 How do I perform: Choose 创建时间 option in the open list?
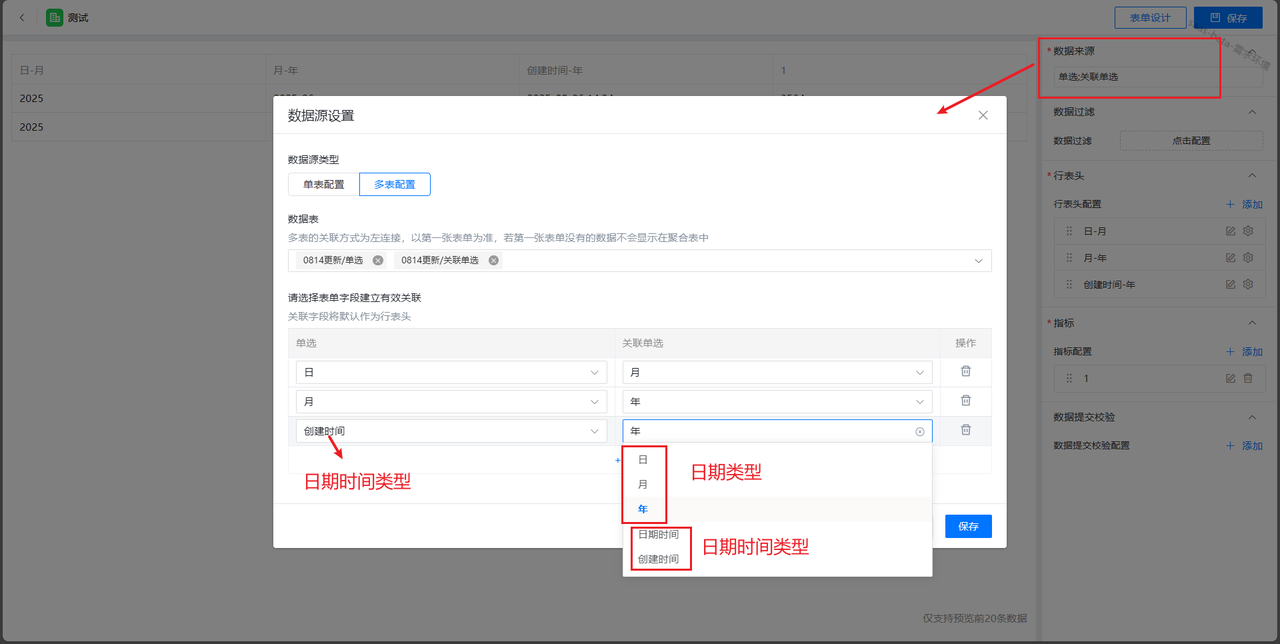(x=658, y=559)
